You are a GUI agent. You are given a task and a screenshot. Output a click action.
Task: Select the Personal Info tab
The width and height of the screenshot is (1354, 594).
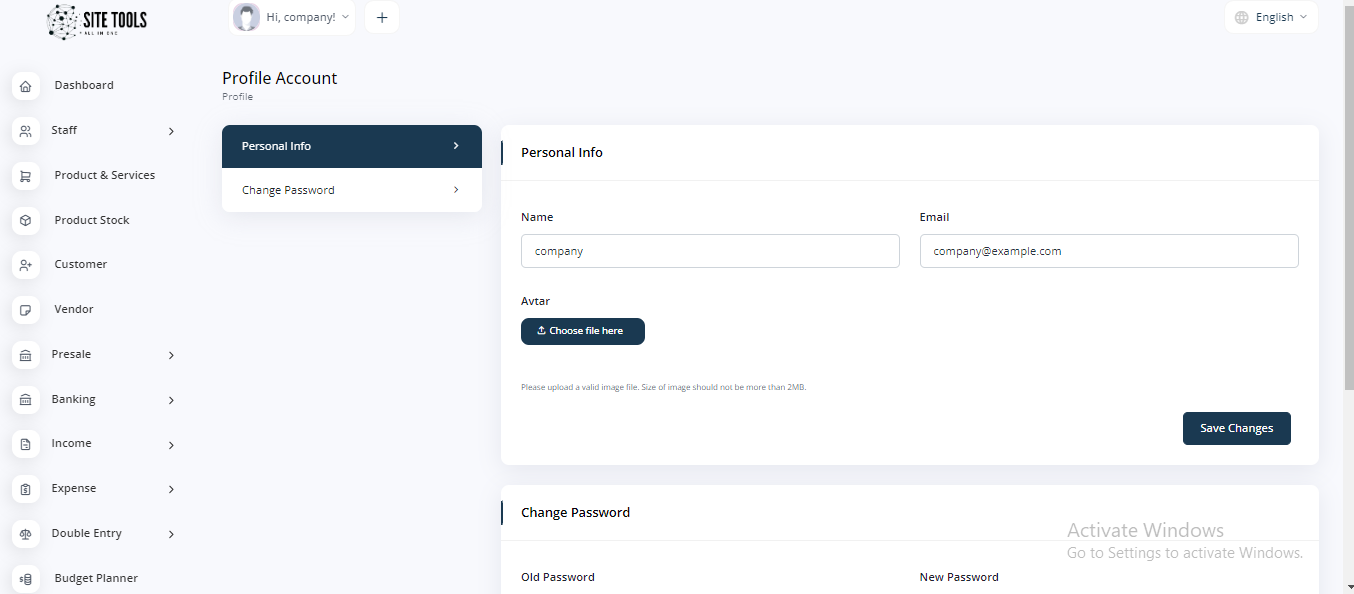[351, 146]
